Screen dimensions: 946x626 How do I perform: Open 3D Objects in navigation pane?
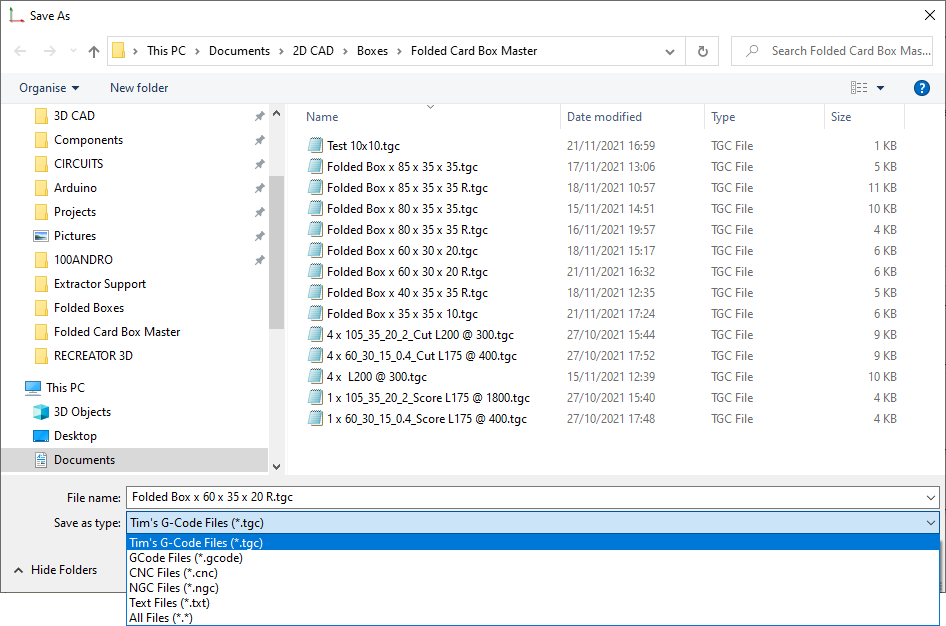tap(82, 412)
